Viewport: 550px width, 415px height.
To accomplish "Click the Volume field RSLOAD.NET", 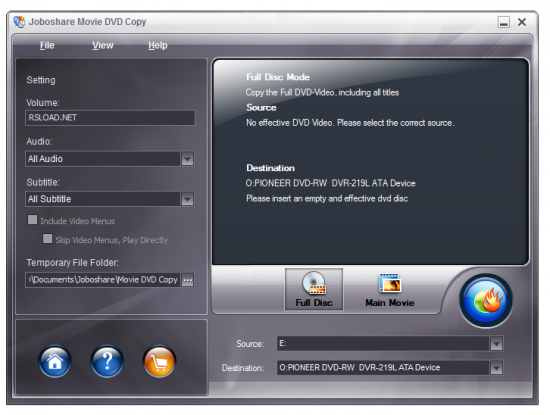I will (110, 118).
